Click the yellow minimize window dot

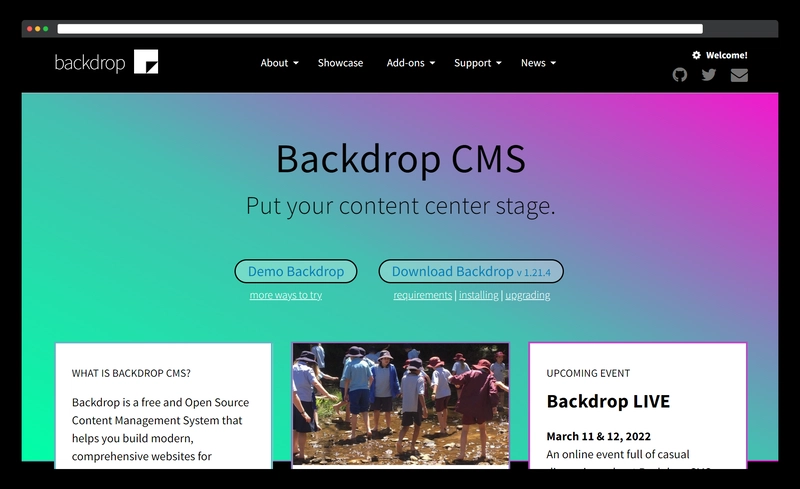point(38,29)
